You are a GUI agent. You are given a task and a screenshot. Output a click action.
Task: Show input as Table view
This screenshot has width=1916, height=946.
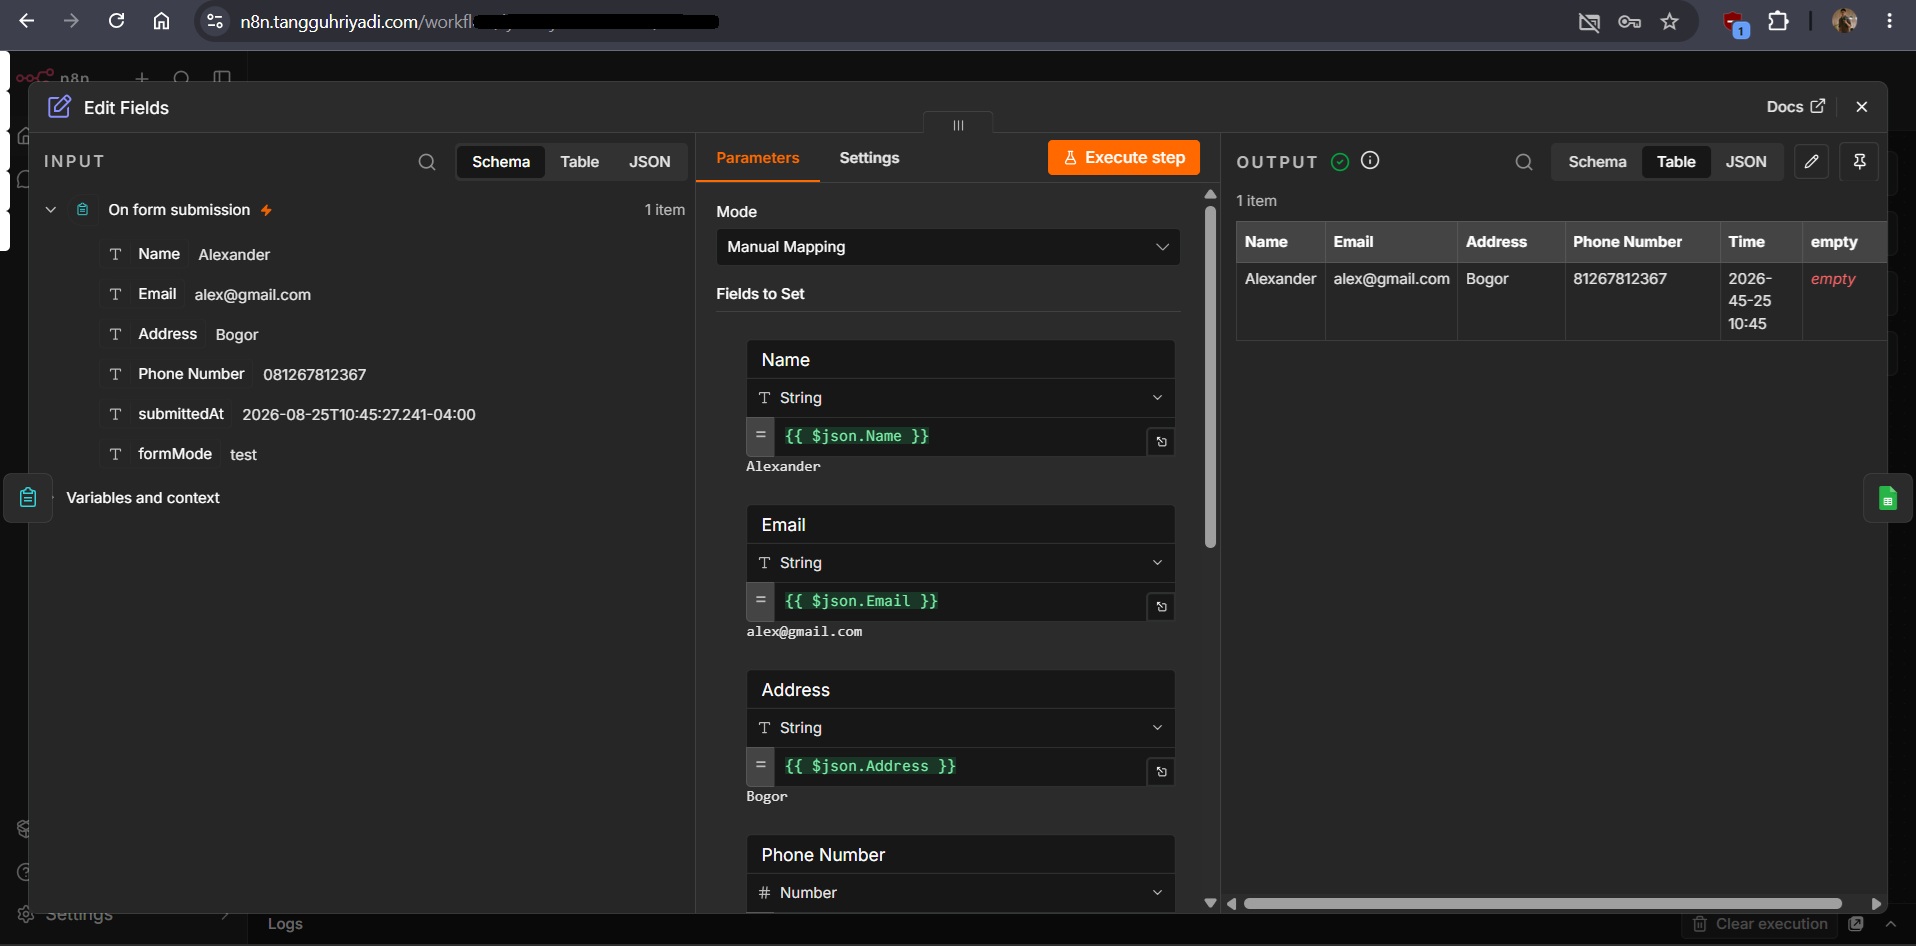[579, 162]
